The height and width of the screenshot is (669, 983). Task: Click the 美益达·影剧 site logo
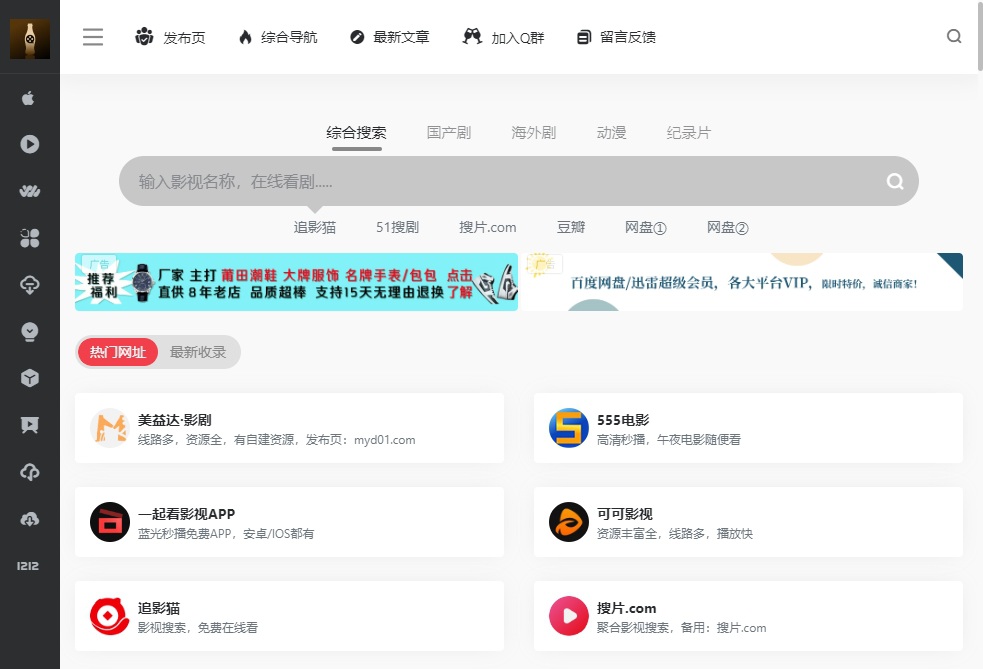point(110,428)
